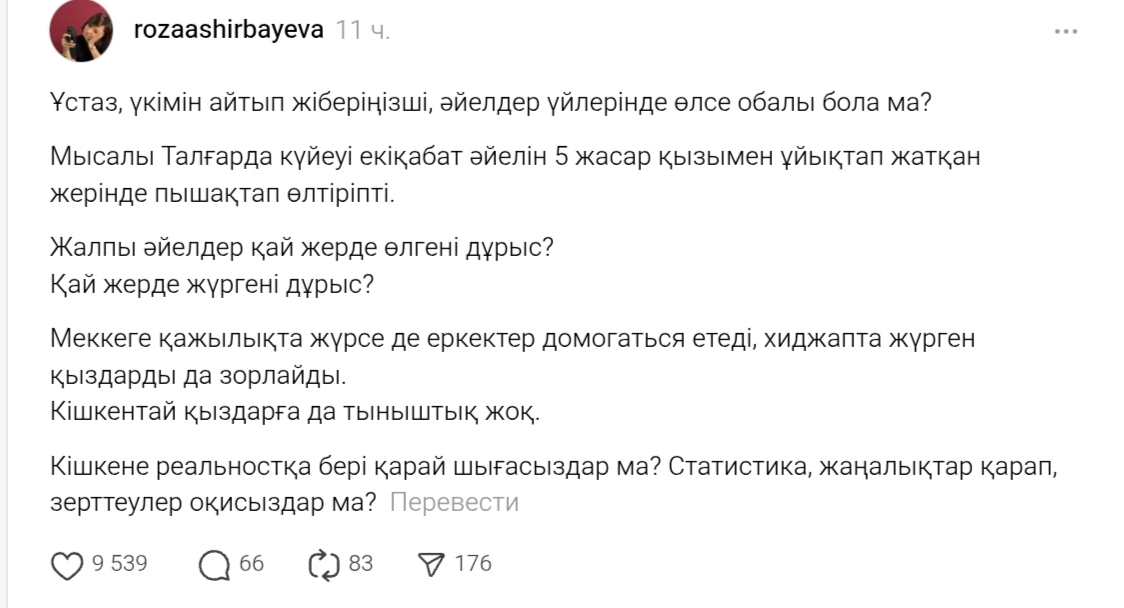Open the three-dot more options menu

click(x=1066, y=32)
